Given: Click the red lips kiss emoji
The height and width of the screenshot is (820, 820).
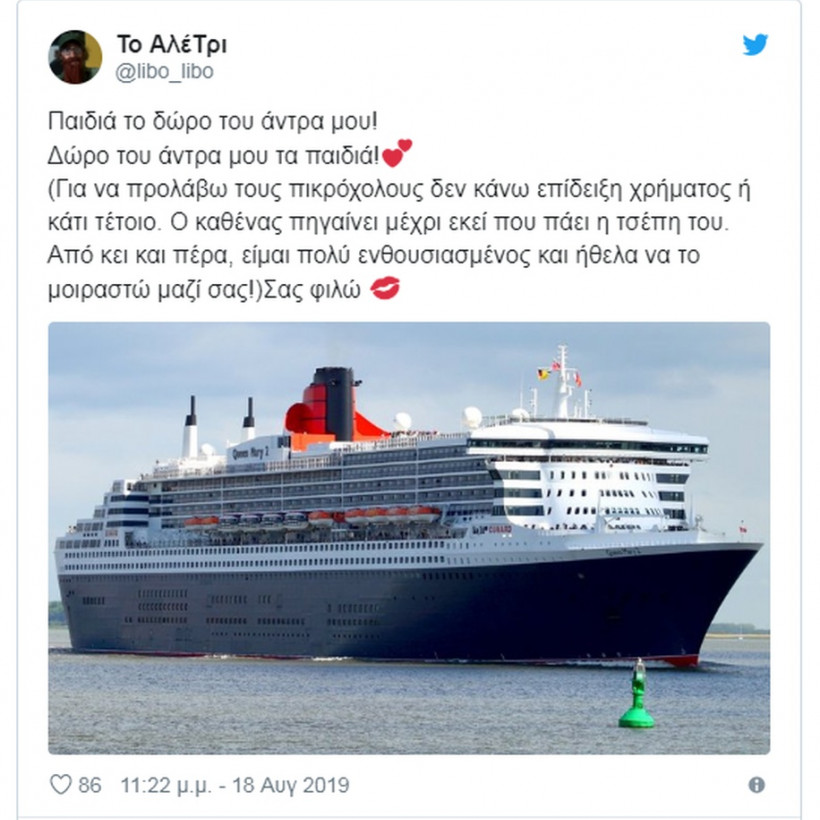Looking at the screenshot, I should [x=385, y=289].
